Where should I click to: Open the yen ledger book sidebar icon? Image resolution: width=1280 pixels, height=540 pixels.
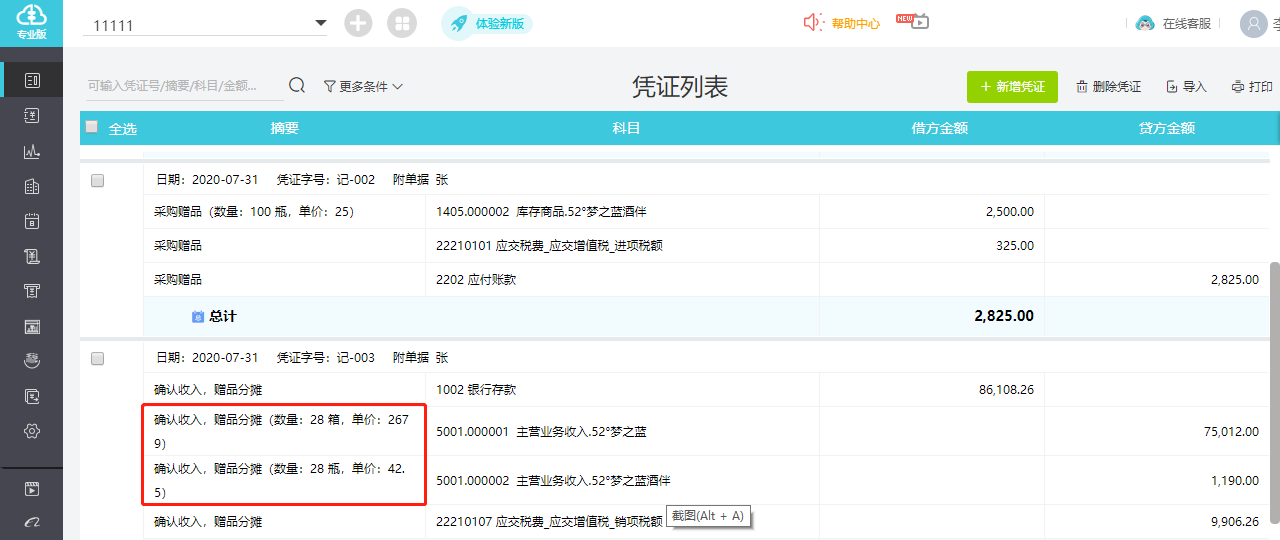pos(32,116)
